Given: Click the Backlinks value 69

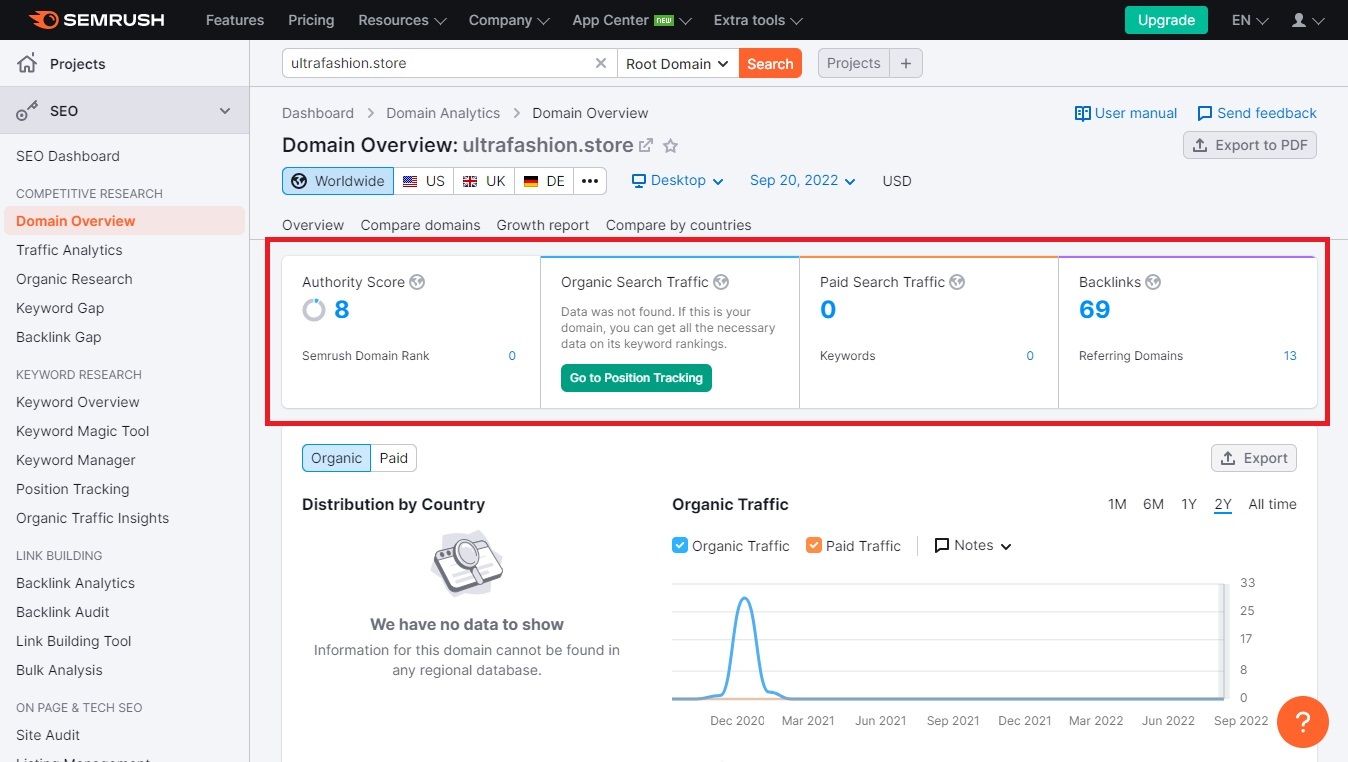Looking at the screenshot, I should 1095,310.
